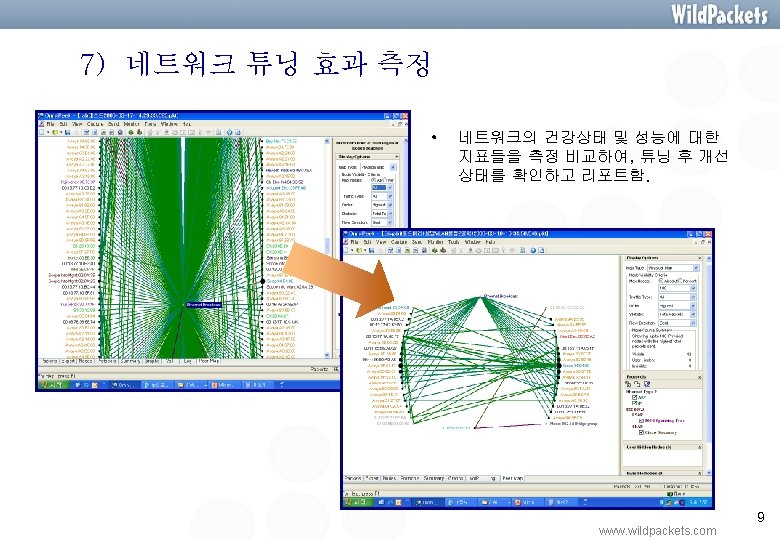Select Mcast 802.1d Bridge group node
Screen dimensions: 780x540
click(573, 424)
